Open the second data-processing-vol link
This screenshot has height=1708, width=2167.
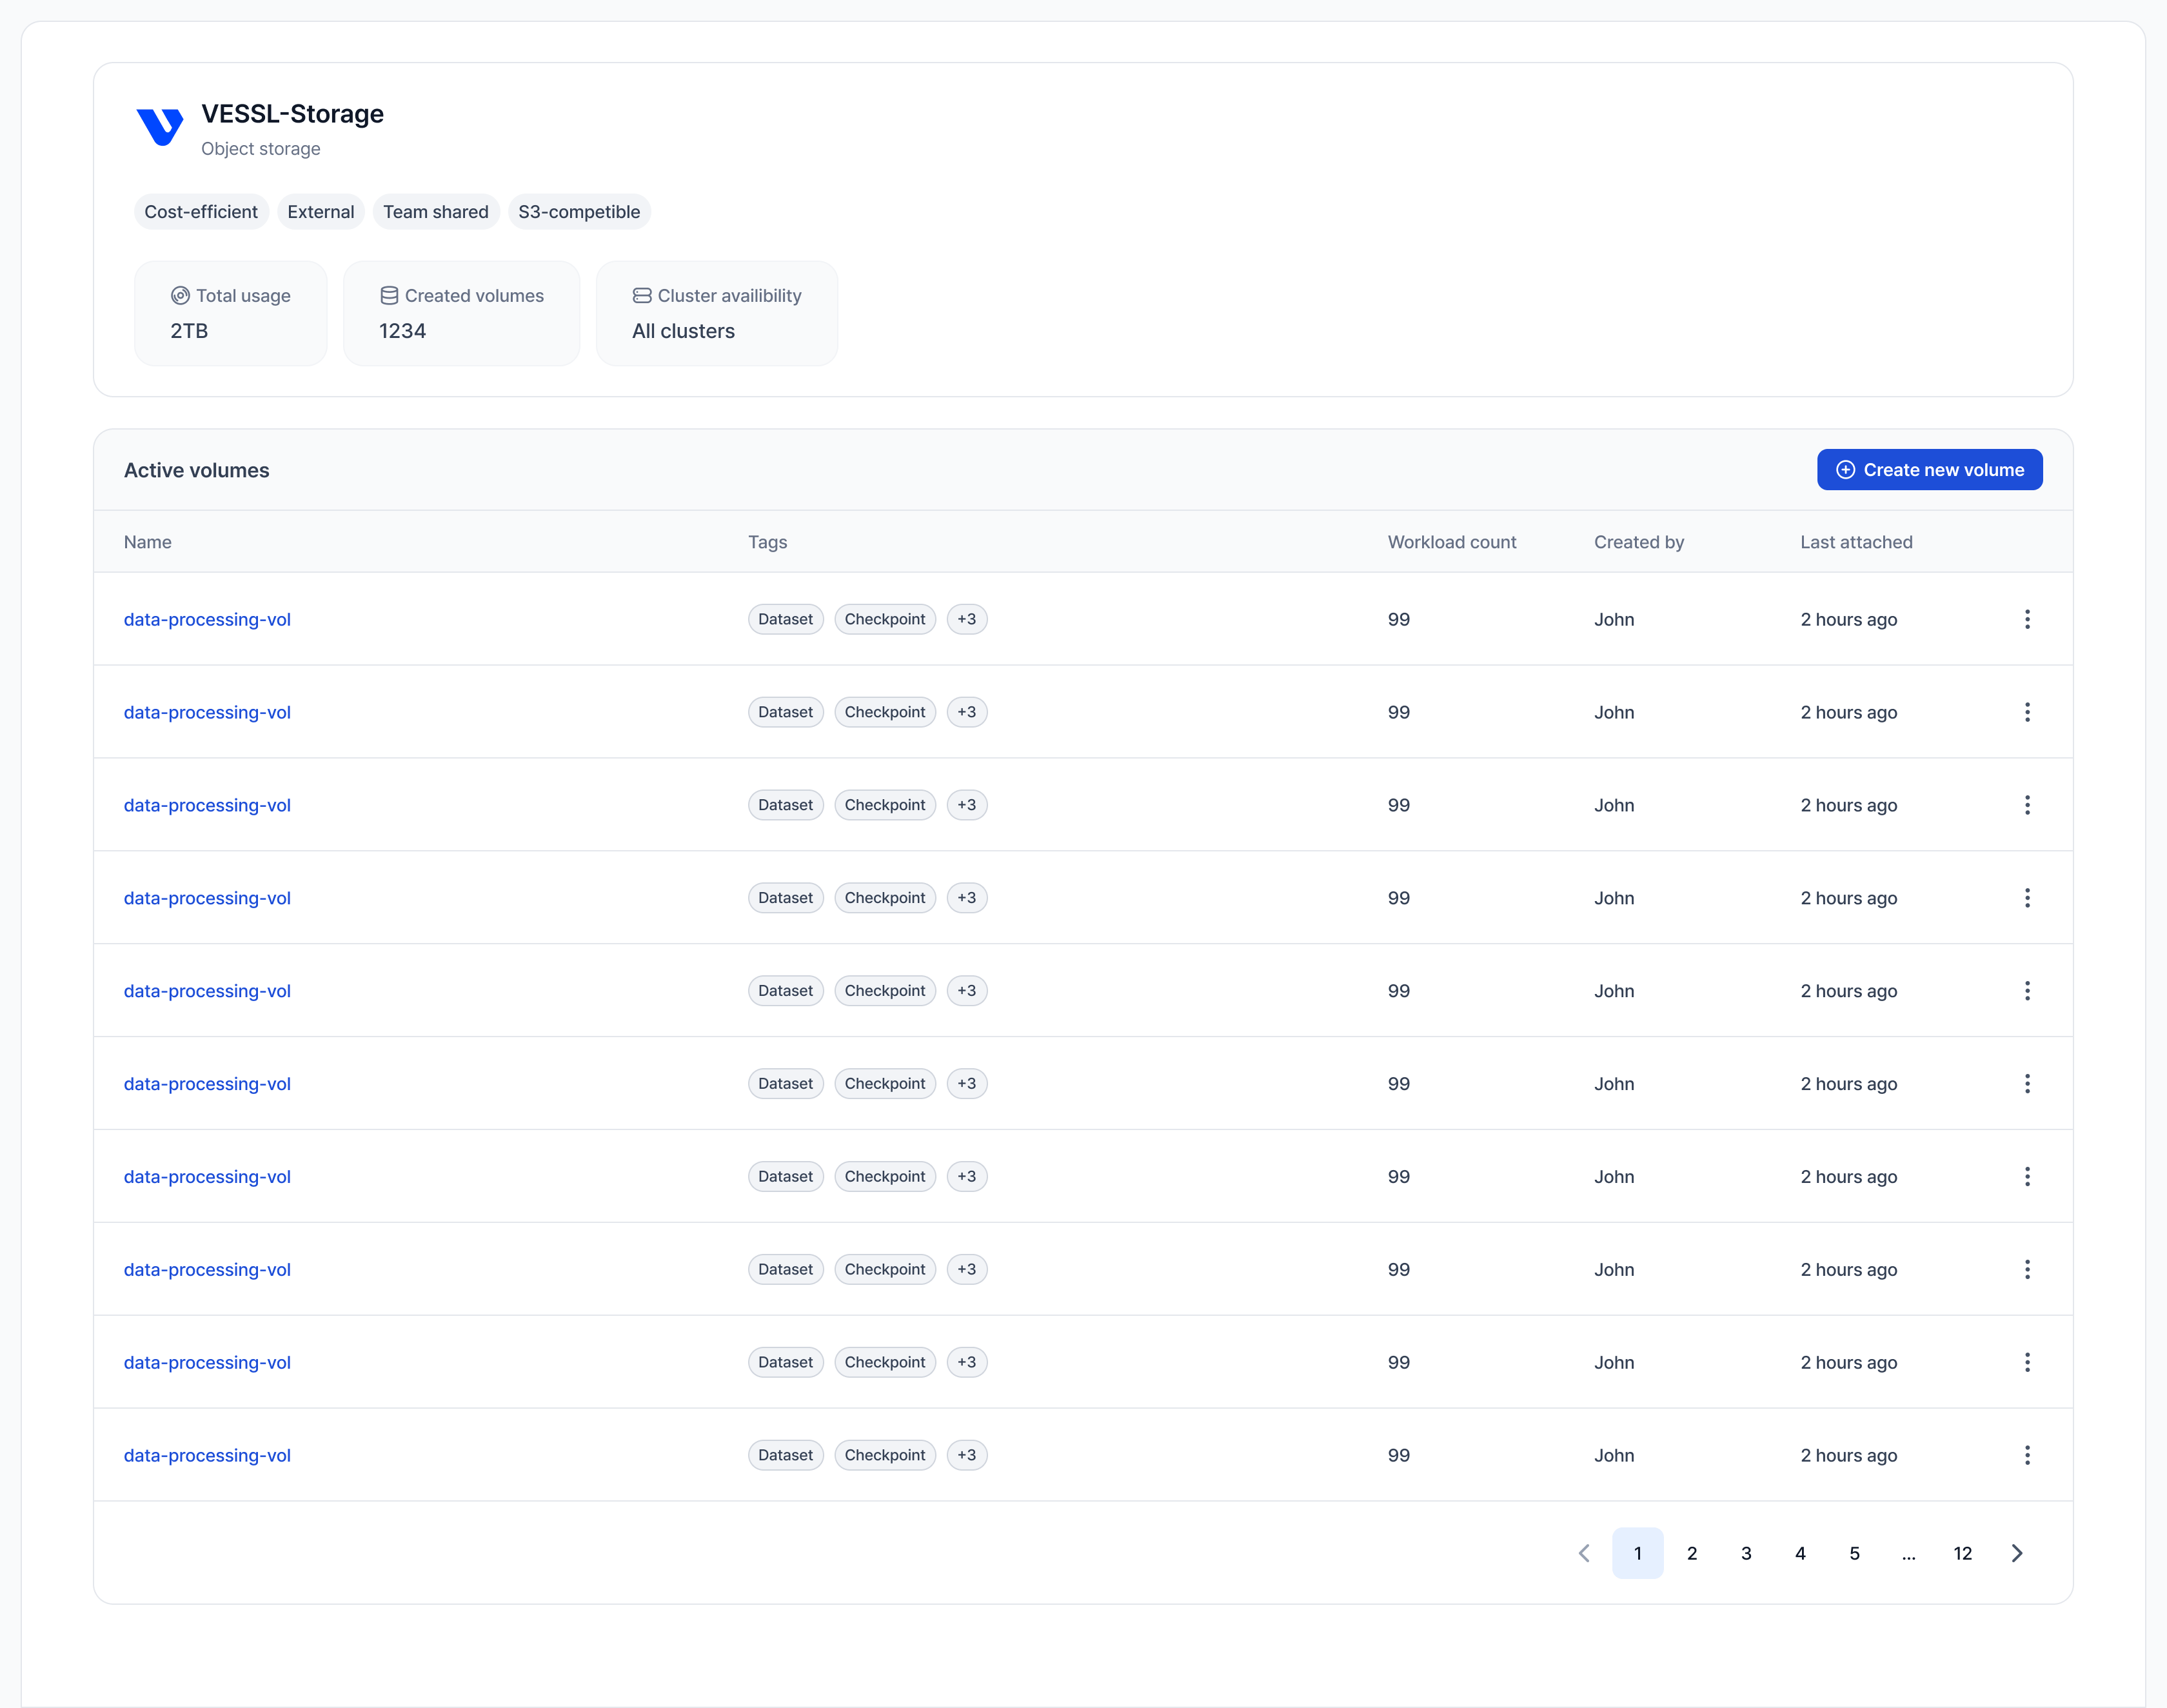click(207, 712)
